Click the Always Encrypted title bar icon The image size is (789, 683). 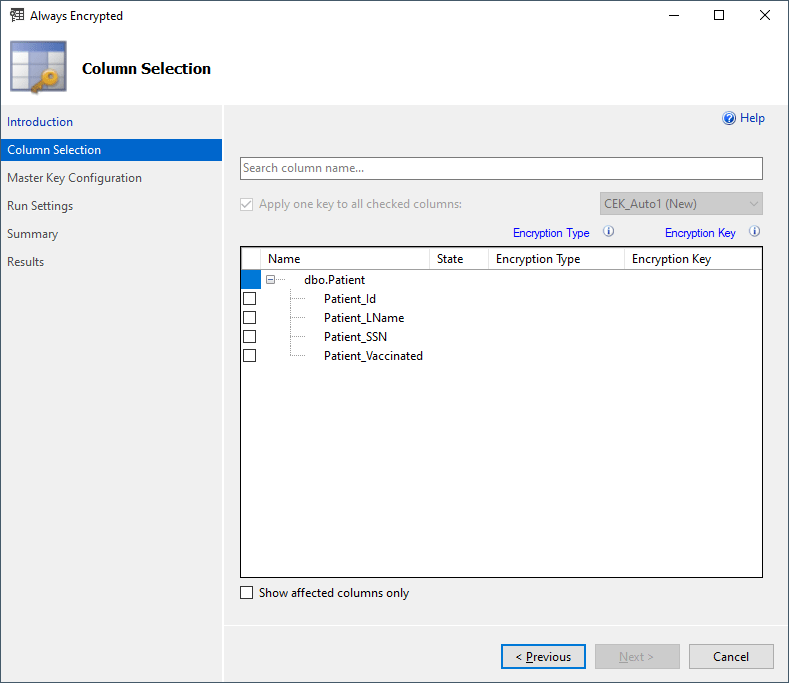pos(17,16)
